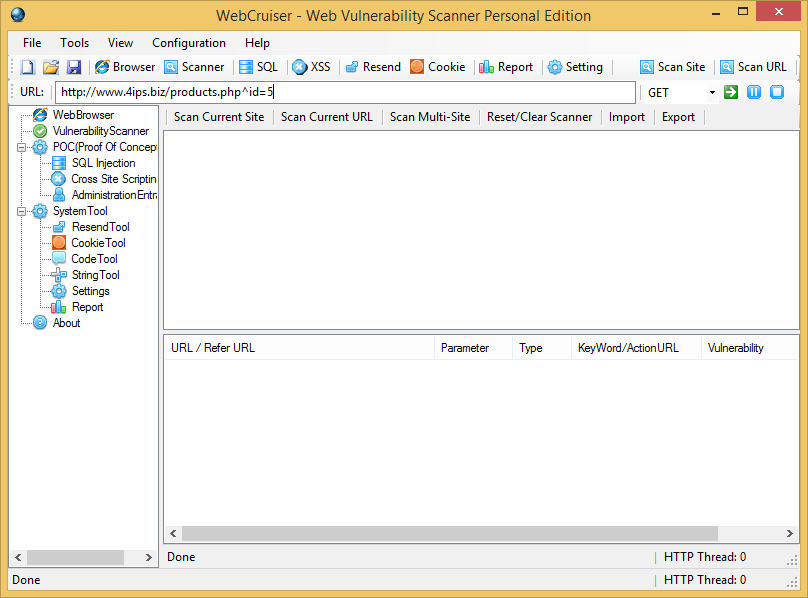Select AdministrationEntrance tree node

point(114,195)
